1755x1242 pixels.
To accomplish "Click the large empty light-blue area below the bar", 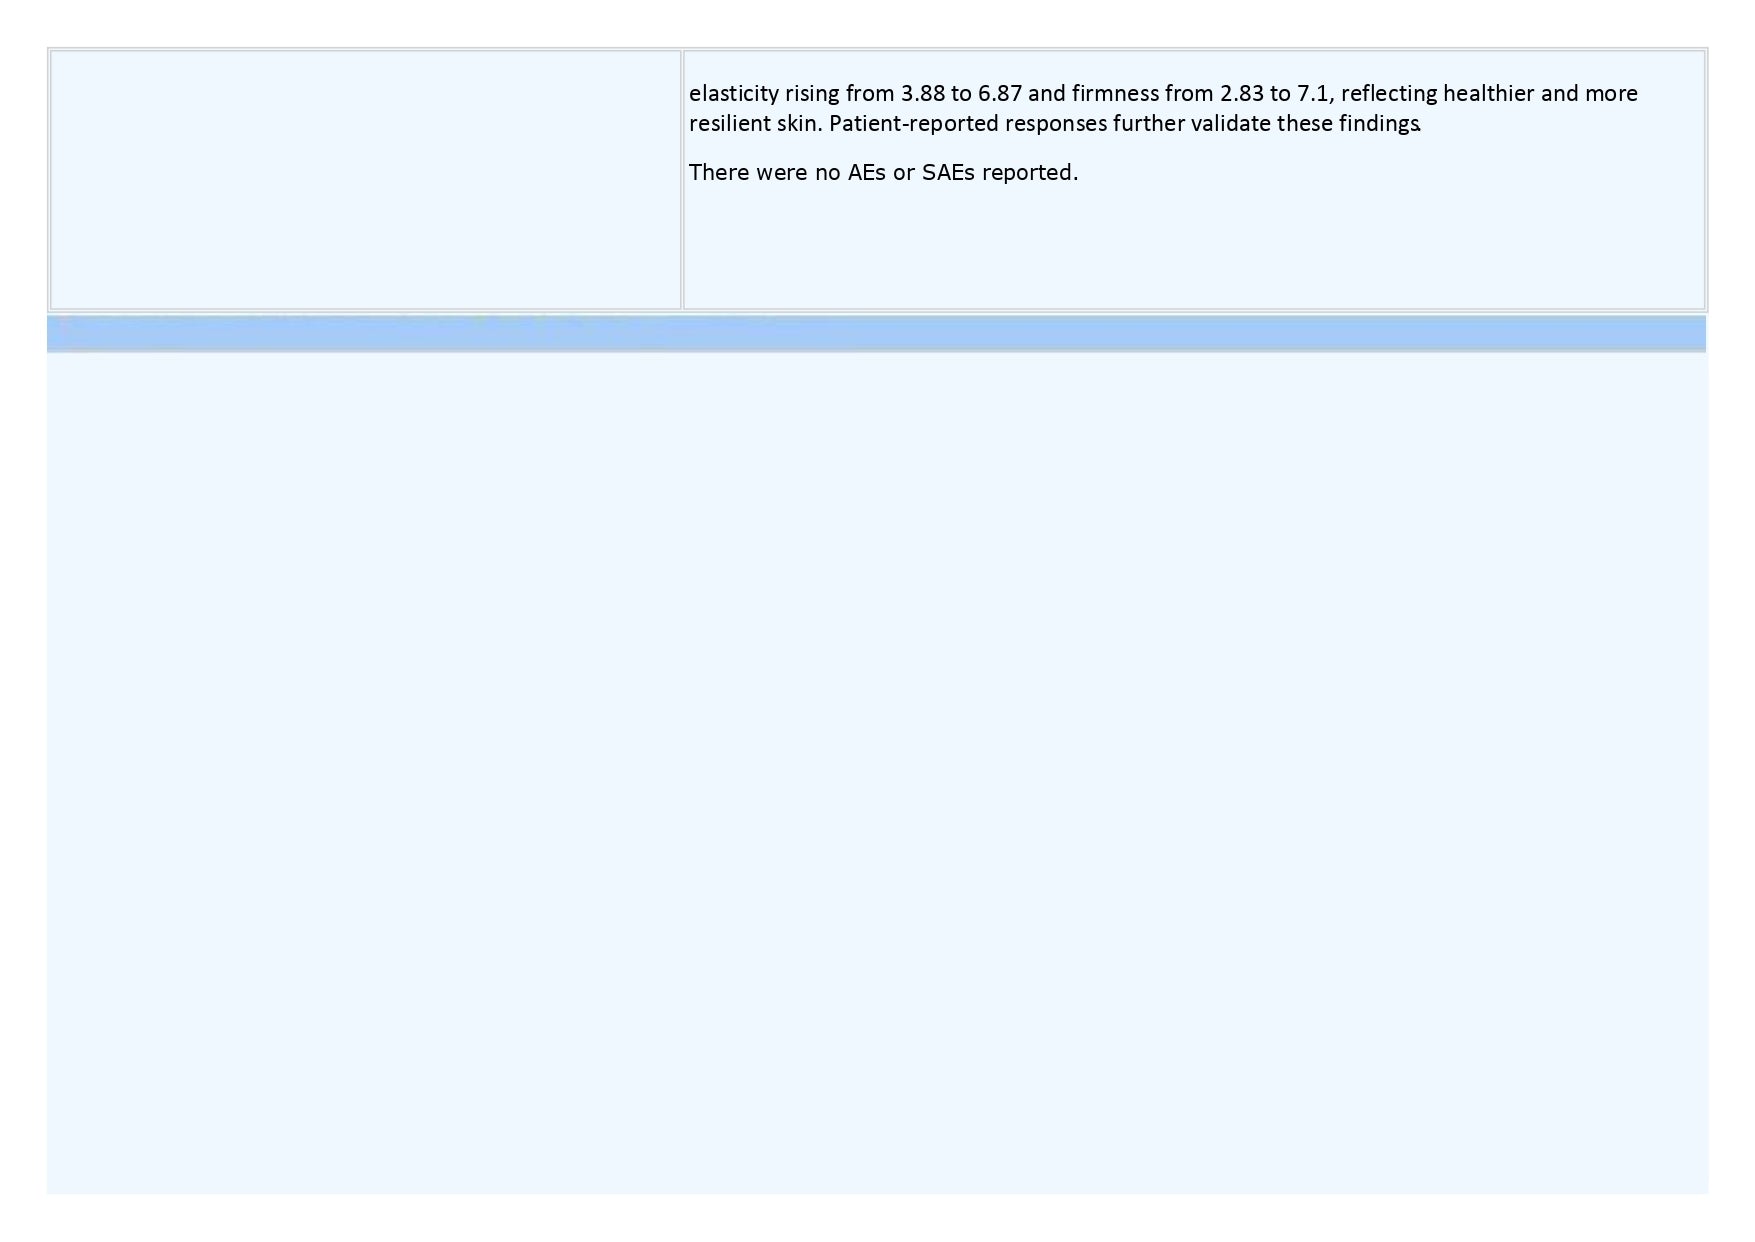I will [x=876, y=770].
